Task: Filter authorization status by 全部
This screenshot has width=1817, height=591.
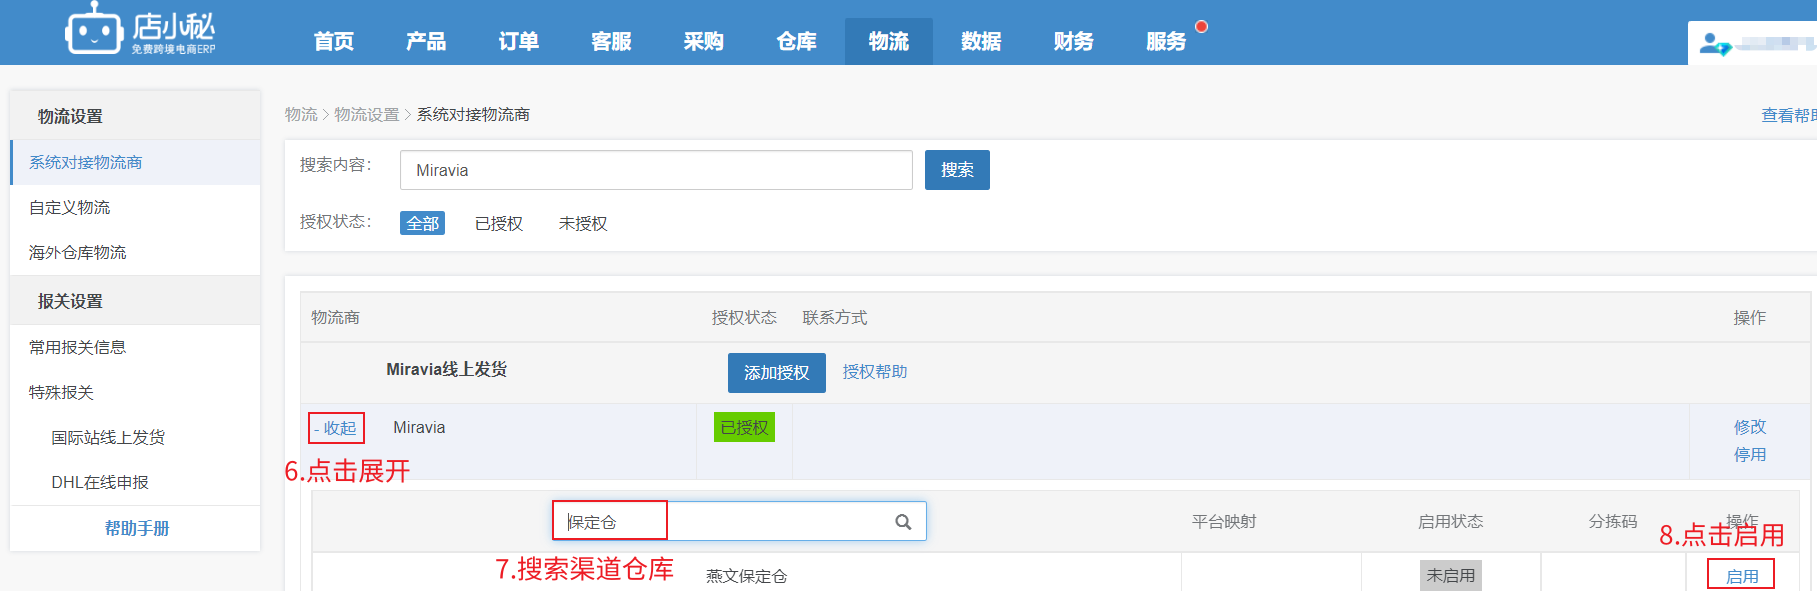Action: [422, 223]
